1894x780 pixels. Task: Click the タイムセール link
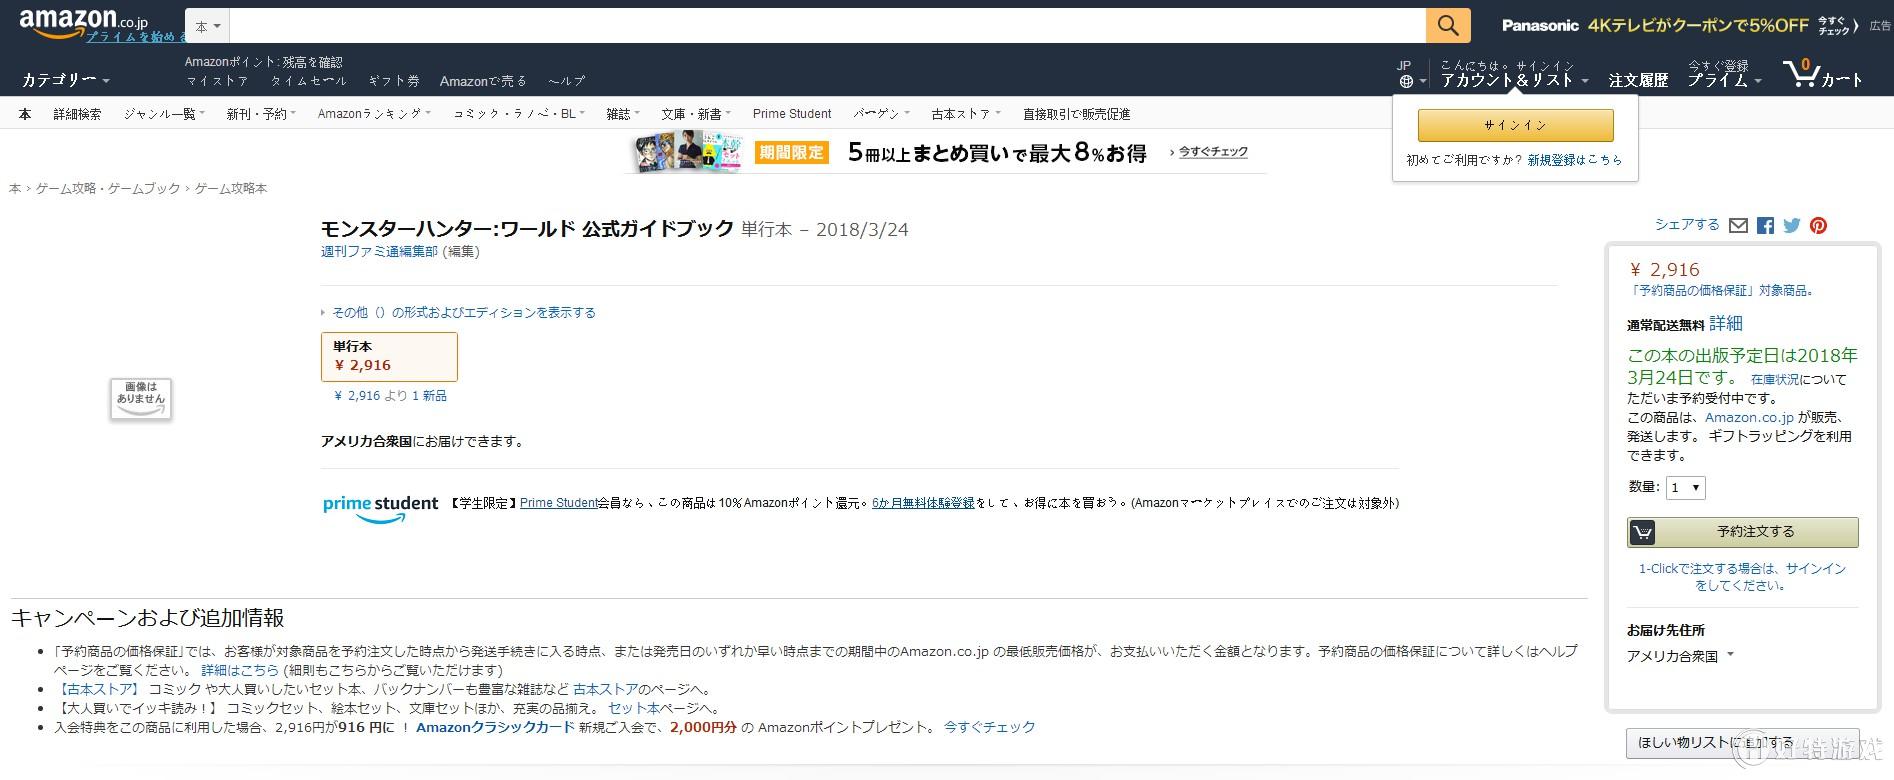(x=308, y=81)
